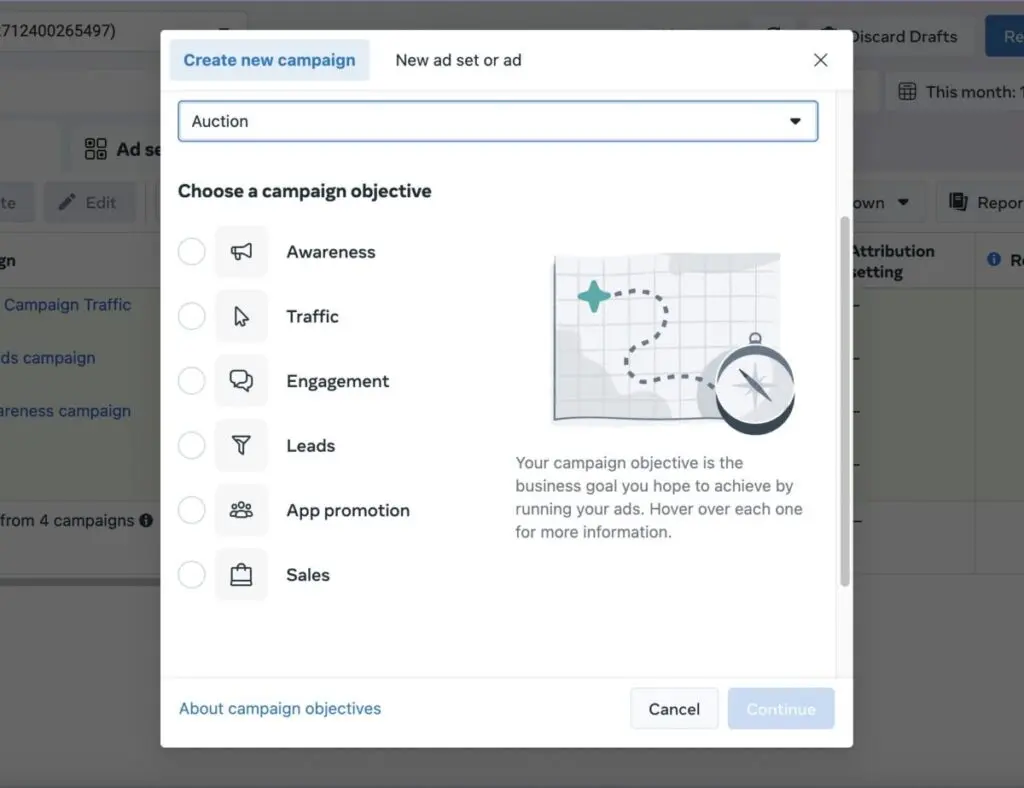Viewport: 1024px width, 788px height.
Task: Switch to New ad set or ad tab
Action: (458, 60)
